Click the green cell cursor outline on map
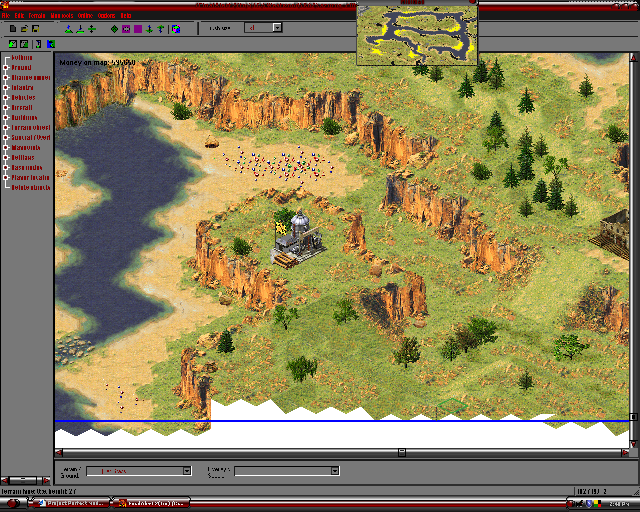The width and height of the screenshot is (640, 512). pyautogui.click(x=452, y=405)
